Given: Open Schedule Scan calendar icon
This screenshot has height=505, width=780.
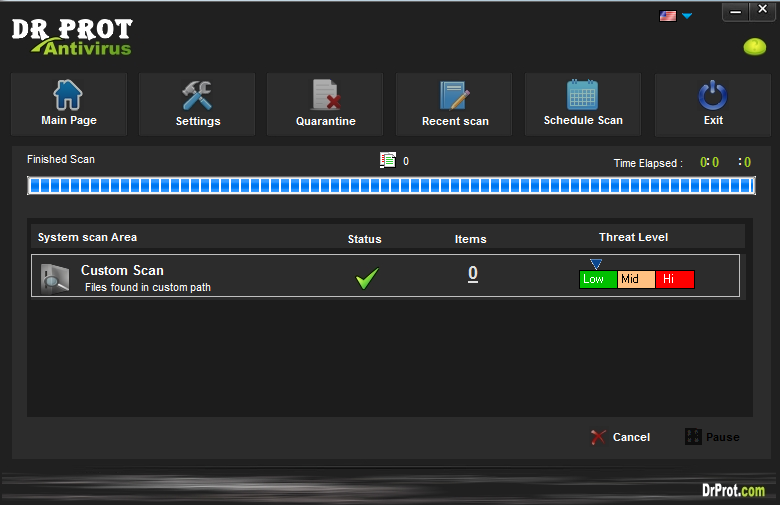Looking at the screenshot, I should pyautogui.click(x=583, y=95).
